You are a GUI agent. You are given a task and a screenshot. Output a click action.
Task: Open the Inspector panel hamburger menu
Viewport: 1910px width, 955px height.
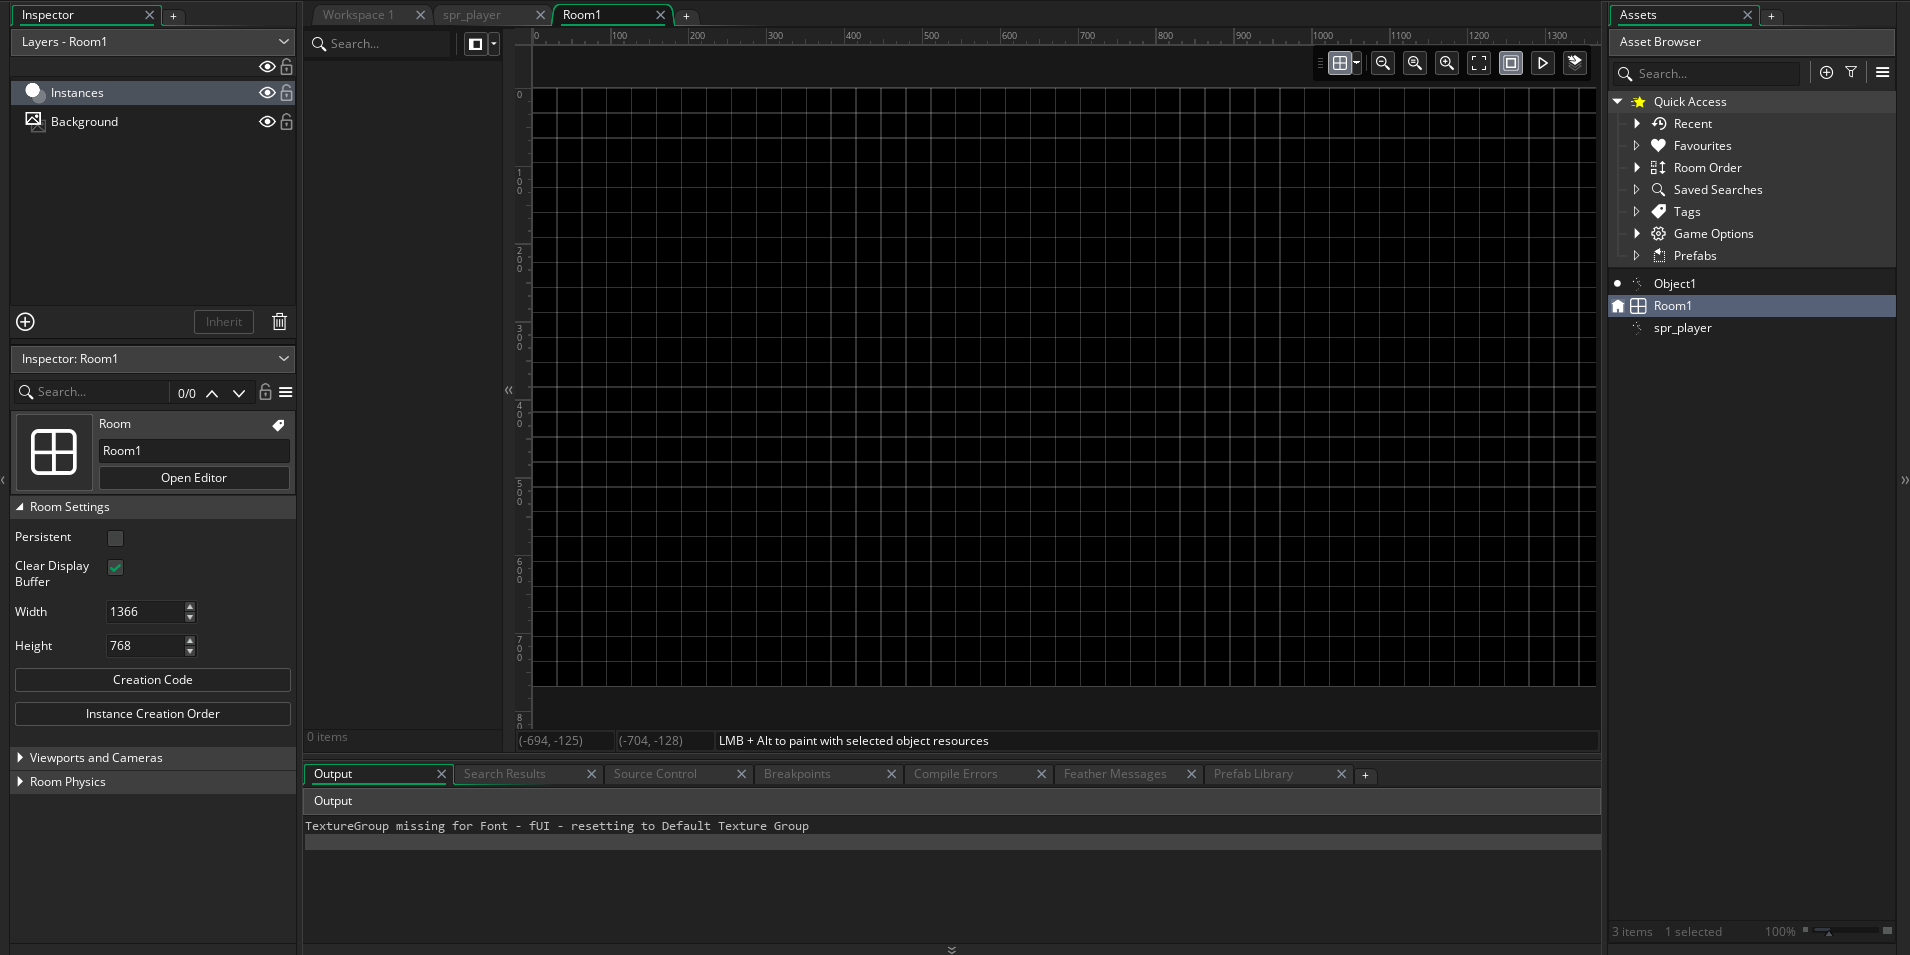coord(286,392)
